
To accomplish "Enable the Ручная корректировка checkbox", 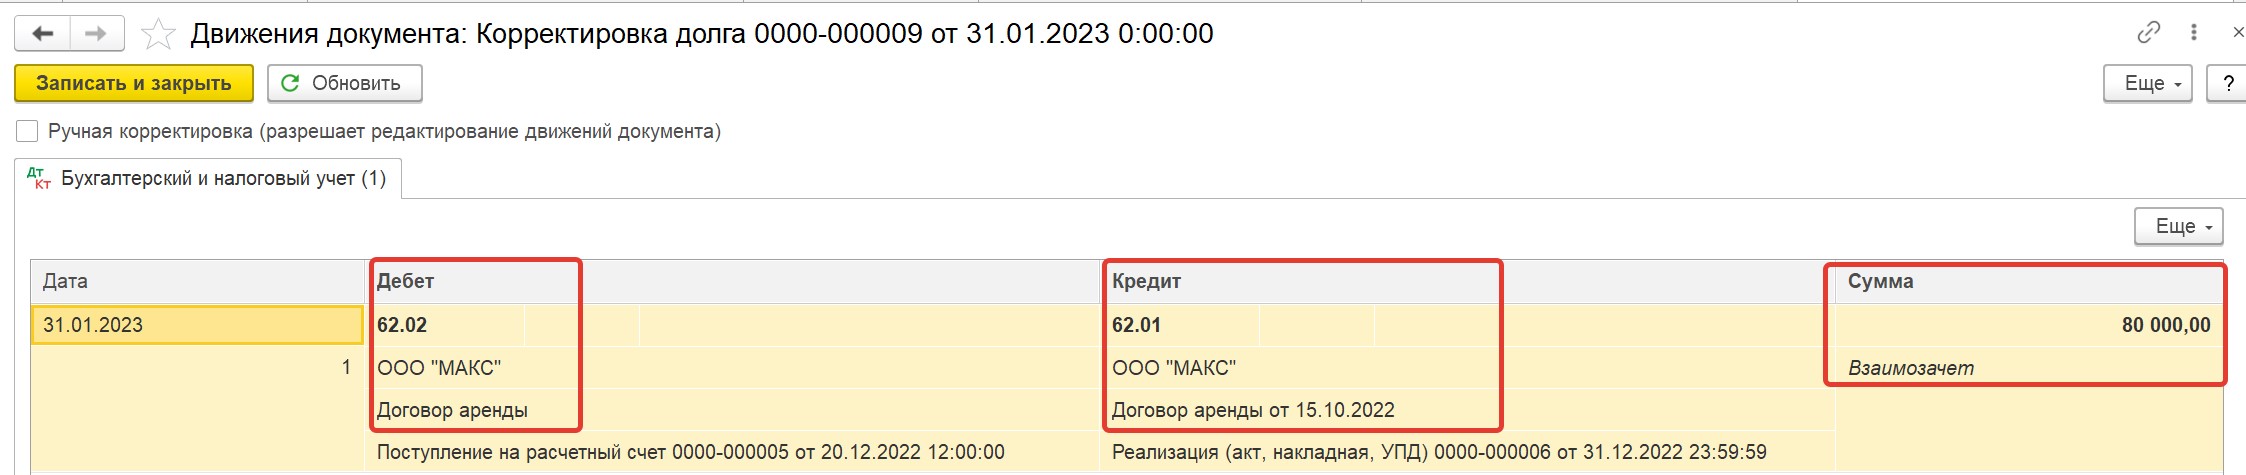I will [28, 131].
